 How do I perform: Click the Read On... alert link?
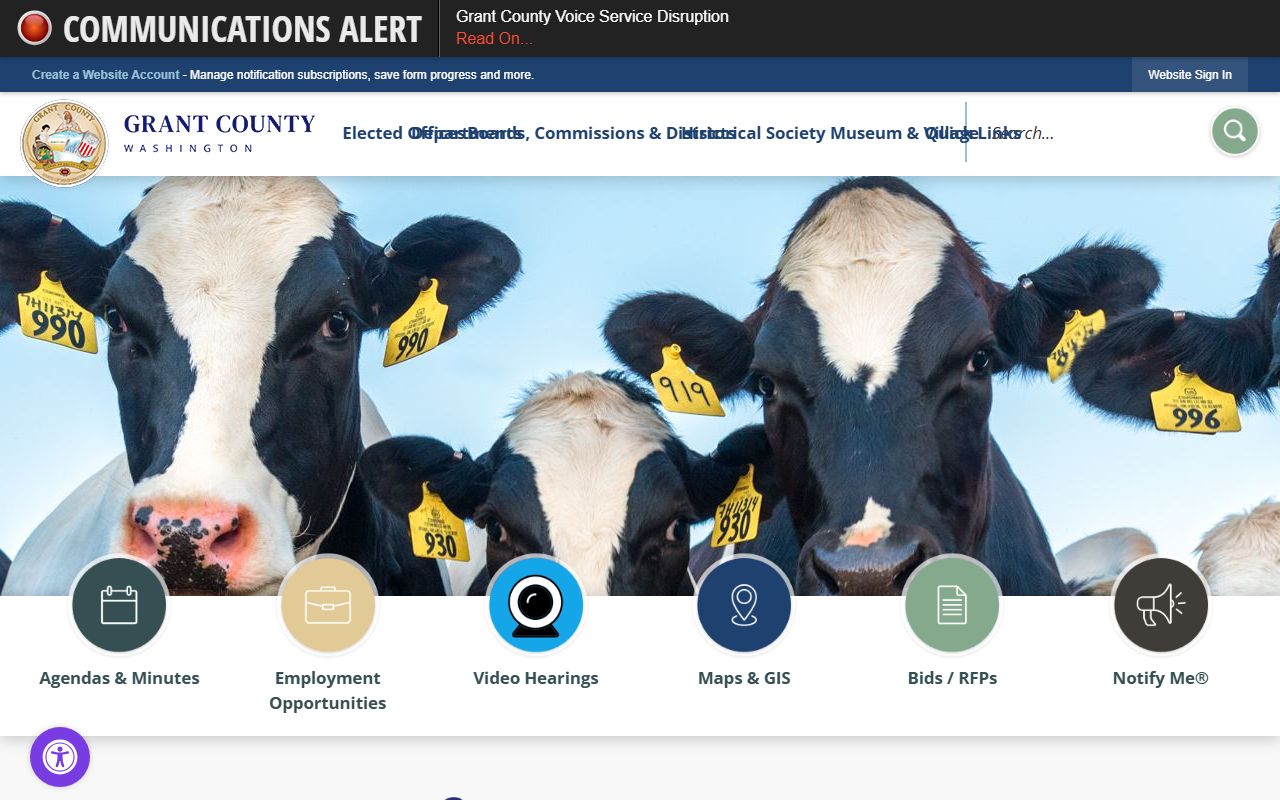[494, 39]
